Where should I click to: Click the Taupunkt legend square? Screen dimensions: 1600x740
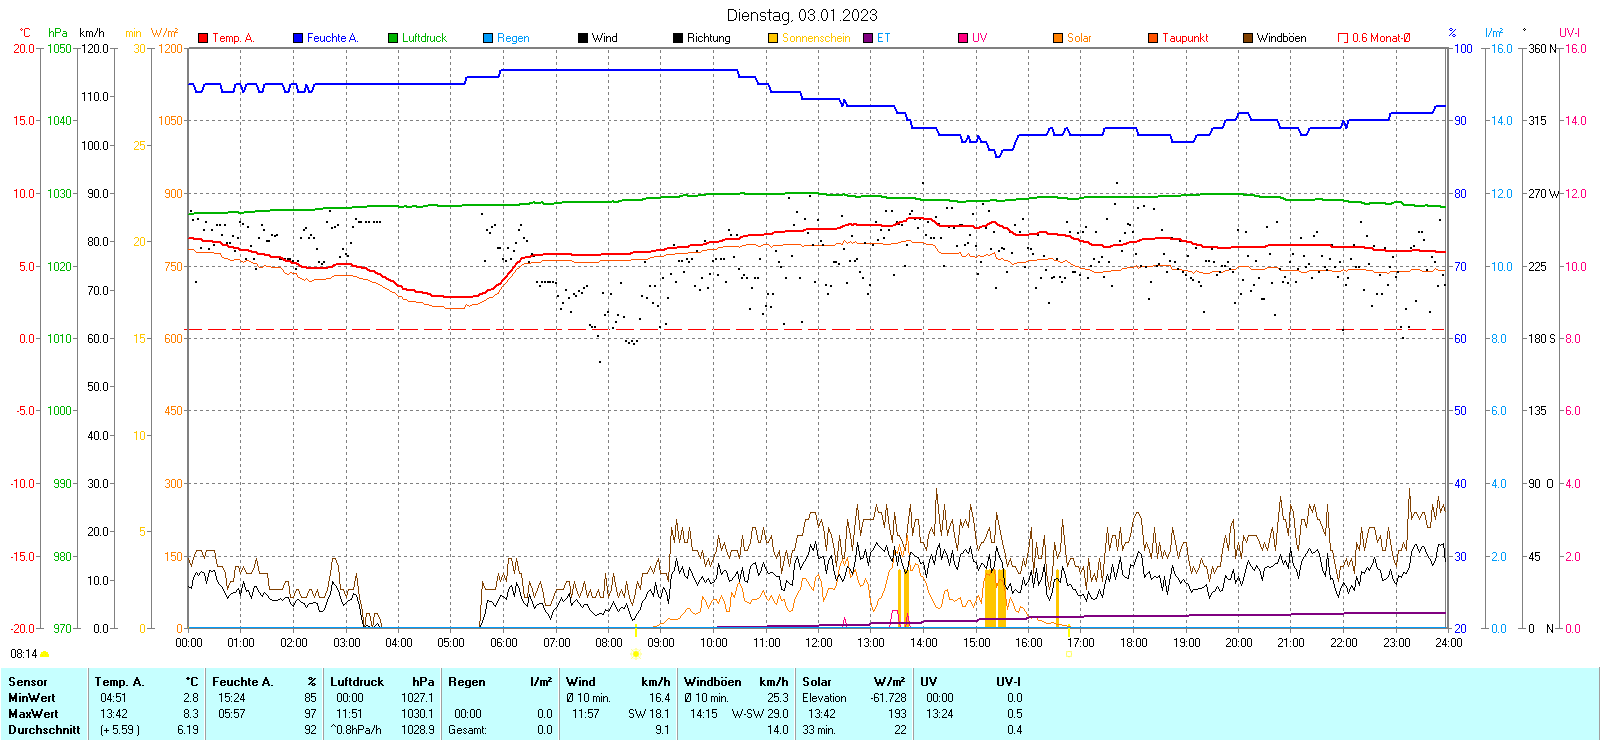click(x=1153, y=38)
